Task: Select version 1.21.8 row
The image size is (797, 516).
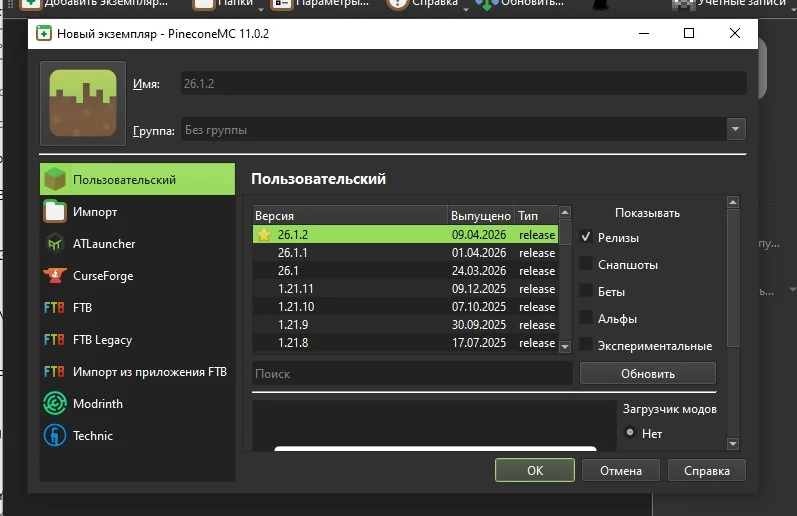Action: [405, 343]
